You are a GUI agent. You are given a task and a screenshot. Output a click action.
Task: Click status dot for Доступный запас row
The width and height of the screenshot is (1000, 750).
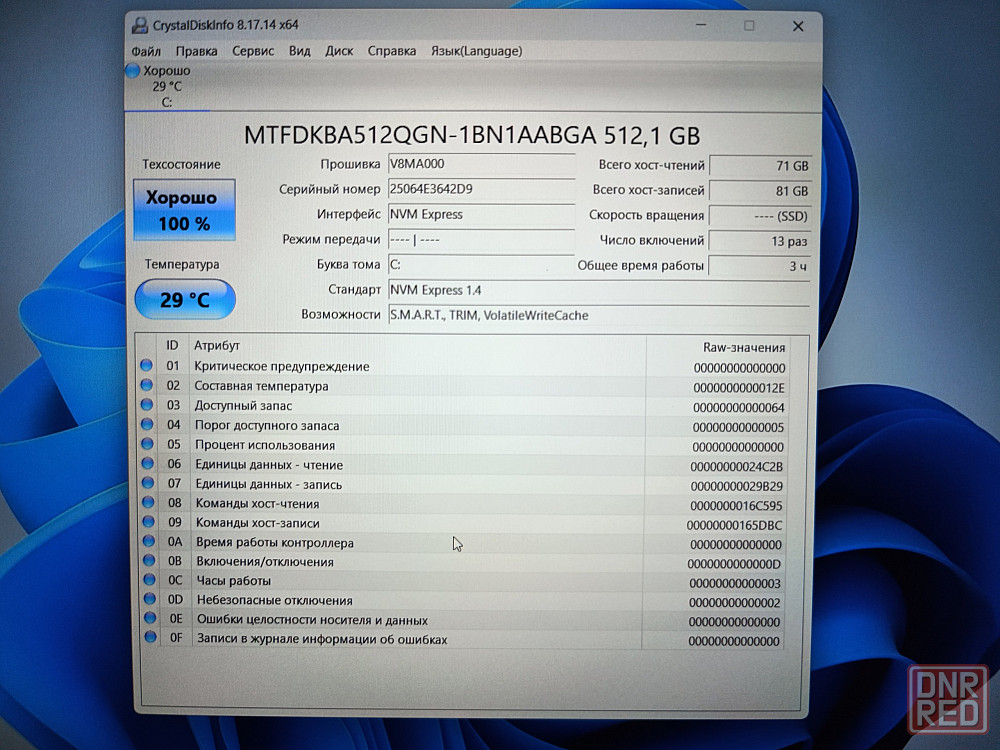tap(147, 405)
